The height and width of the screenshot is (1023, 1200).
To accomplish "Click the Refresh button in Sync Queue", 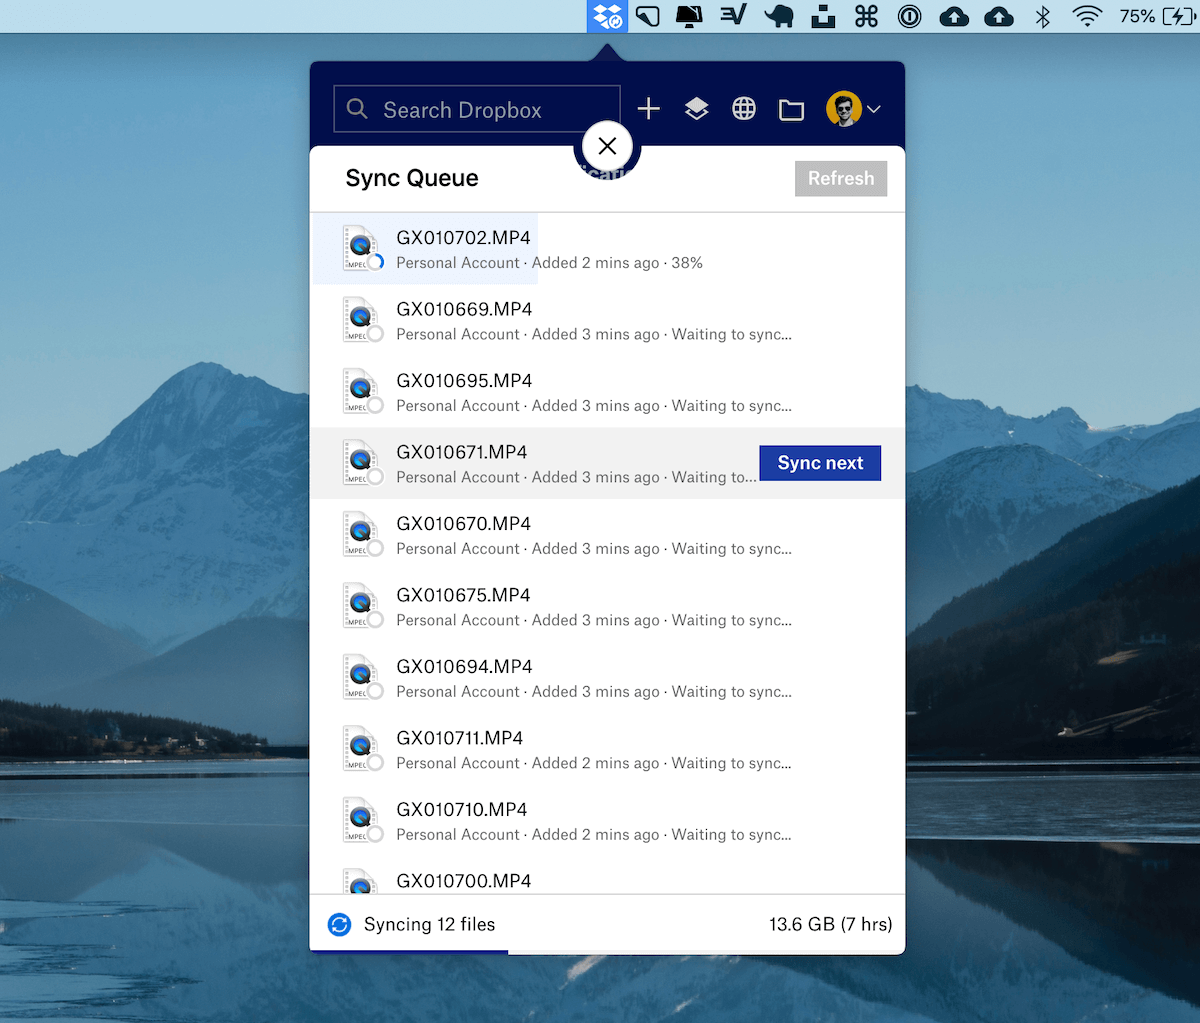I will [841, 178].
